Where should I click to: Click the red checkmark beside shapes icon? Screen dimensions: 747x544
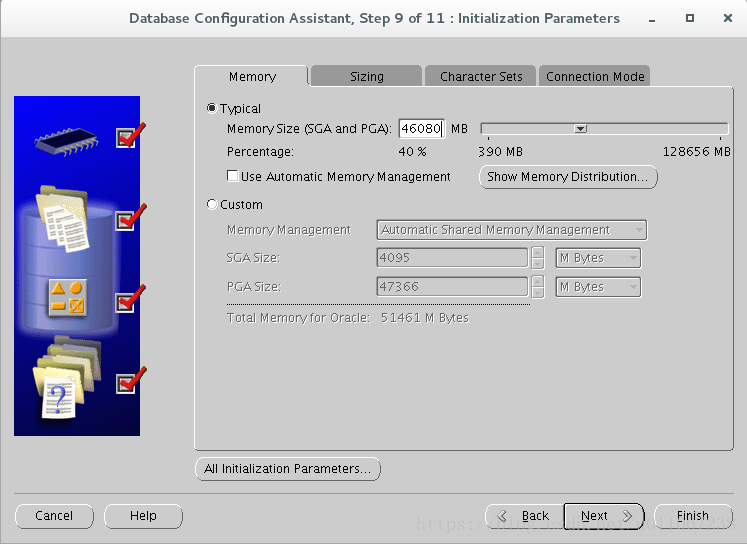131,299
